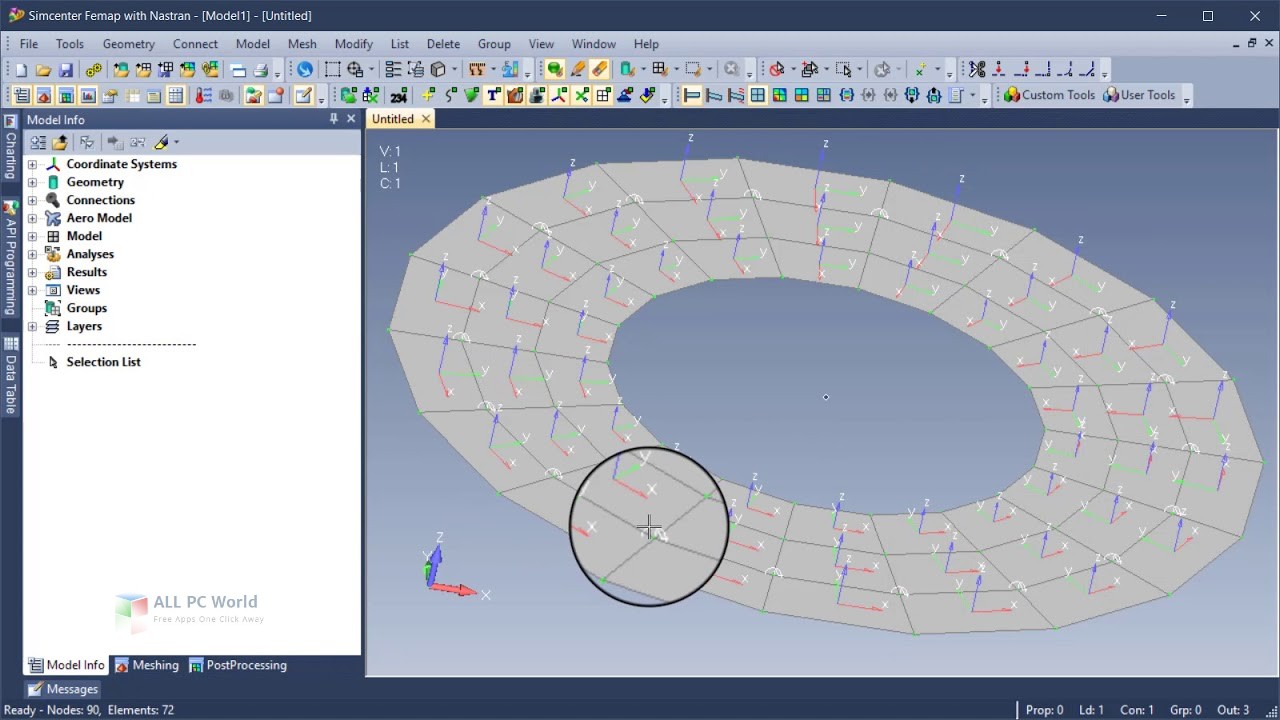Select Selection List in the model tree
Screen dimensions: 1280x720
tap(103, 362)
